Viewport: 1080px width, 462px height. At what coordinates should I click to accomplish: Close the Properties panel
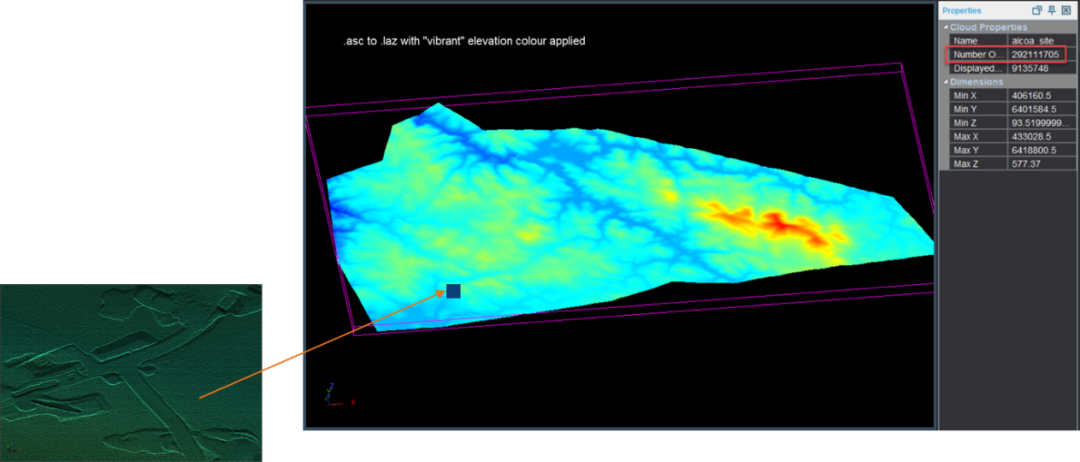[1066, 10]
